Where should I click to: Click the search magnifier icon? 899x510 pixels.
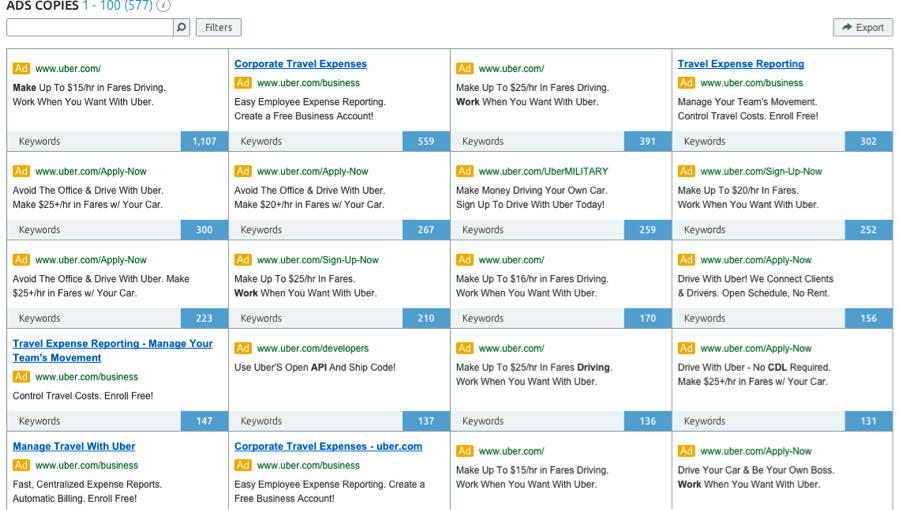tap(181, 28)
